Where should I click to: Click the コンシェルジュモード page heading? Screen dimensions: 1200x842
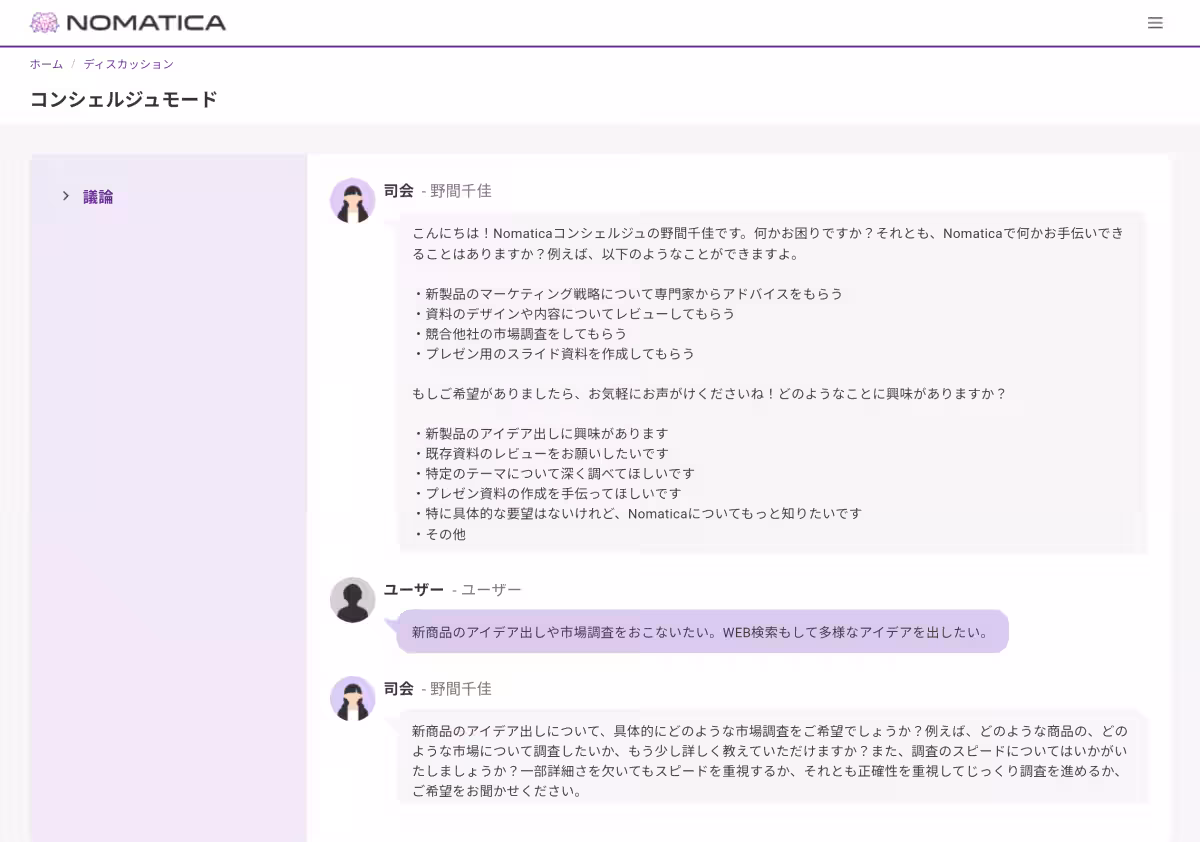click(122, 99)
